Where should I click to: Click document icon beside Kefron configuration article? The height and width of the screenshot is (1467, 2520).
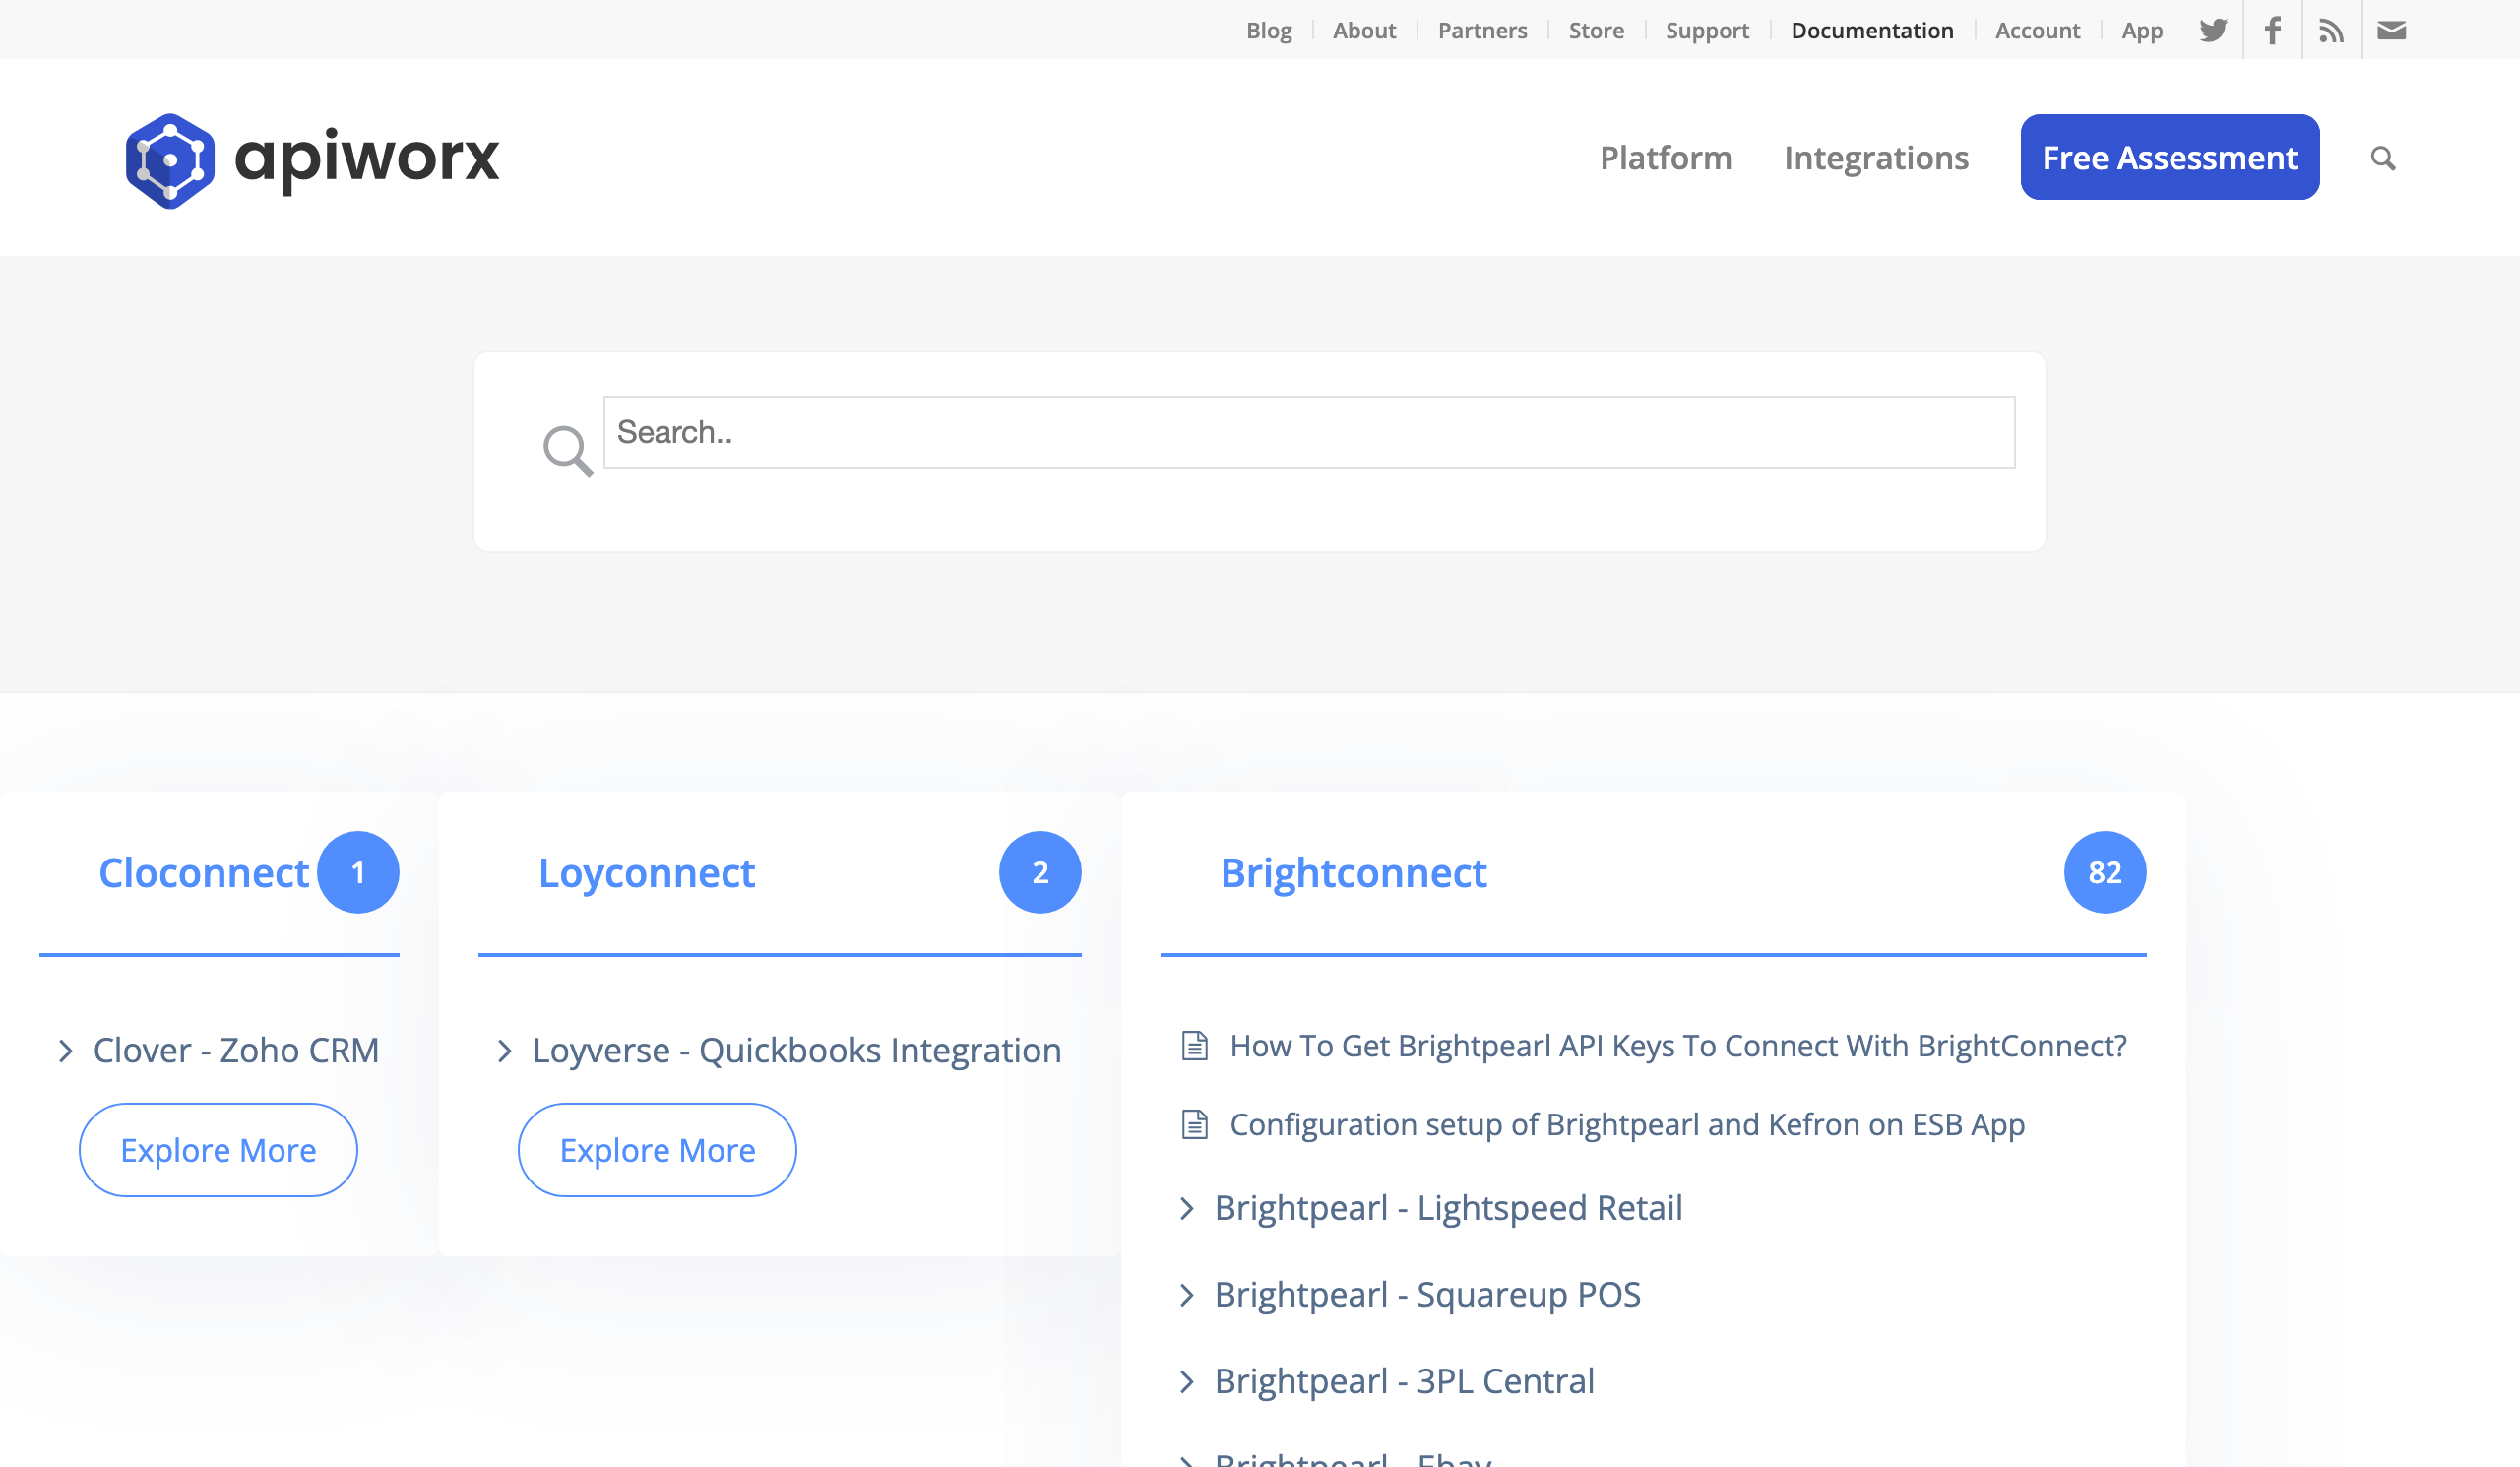[1195, 1124]
